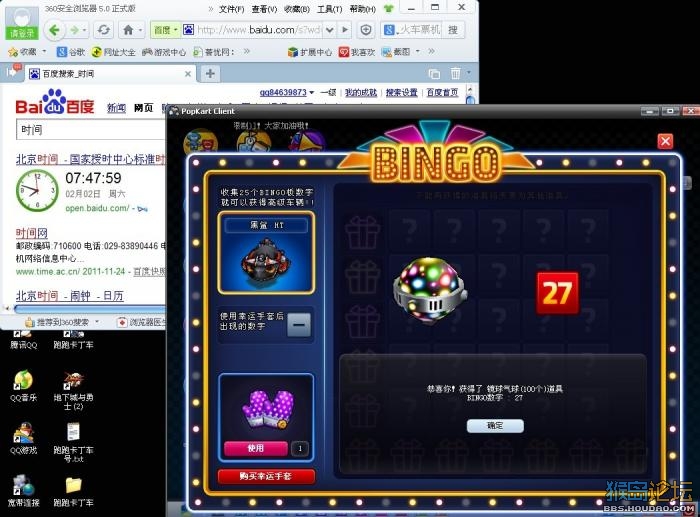Image resolution: width=700 pixels, height=517 pixels.
Task: Open the 腾讯QQ desktop icon
Action: point(24,340)
